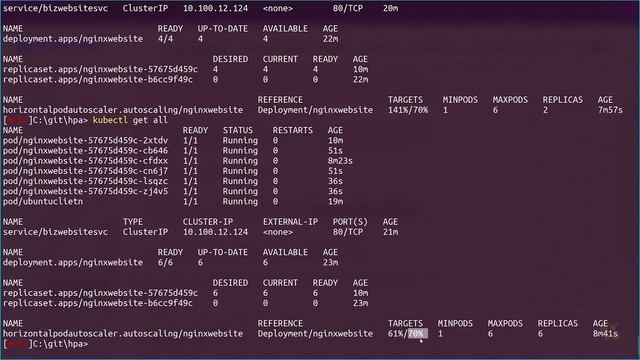Click the 8m23s age of the cfdxx pod
Viewport: 640px width, 360px height.
coord(340,161)
